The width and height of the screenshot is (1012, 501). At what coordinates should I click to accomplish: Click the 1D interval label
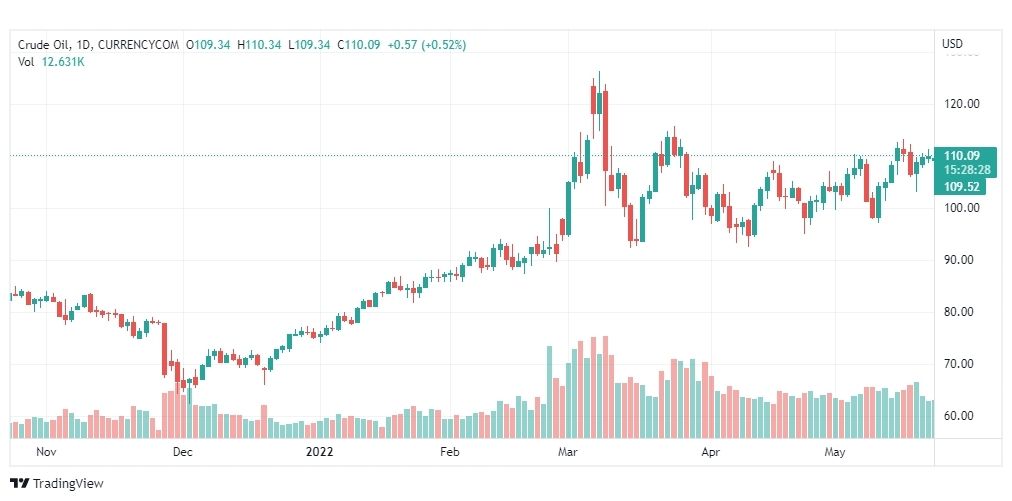tap(81, 45)
